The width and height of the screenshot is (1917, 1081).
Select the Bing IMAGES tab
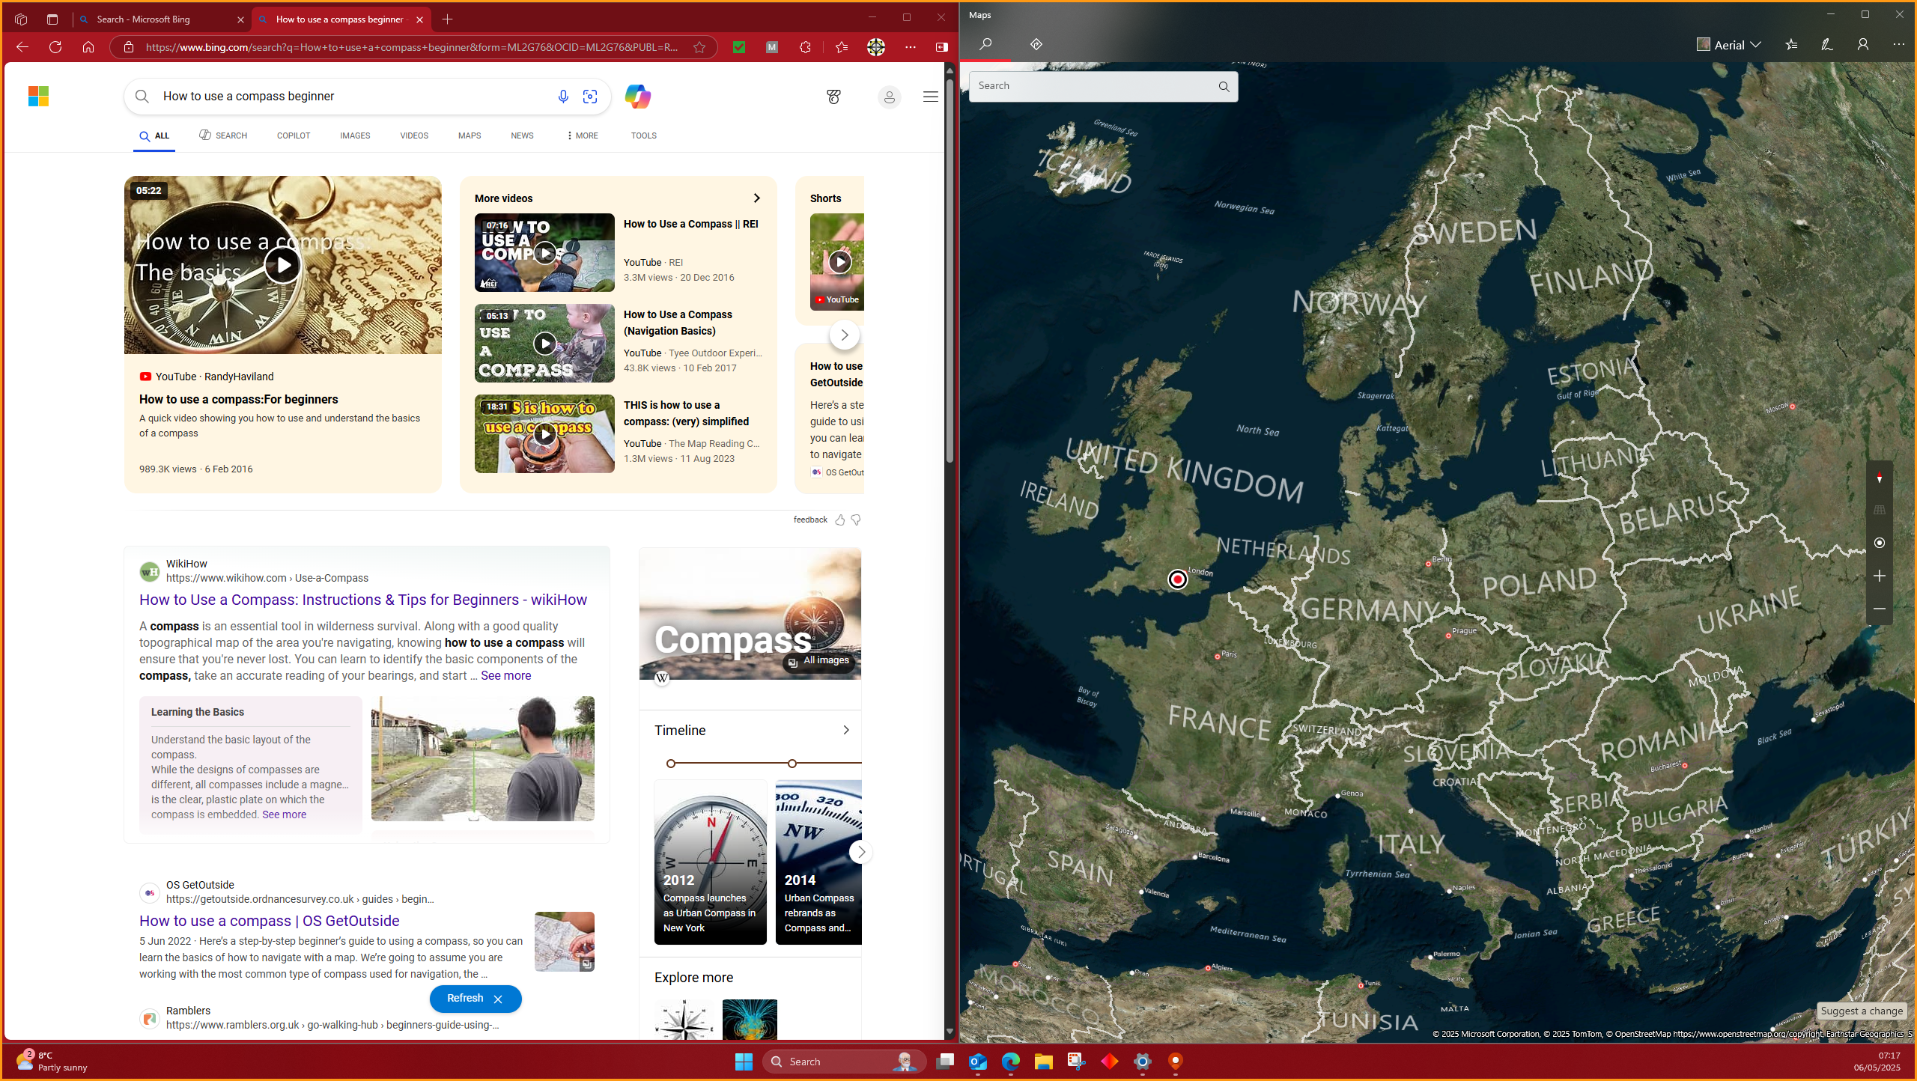pyautogui.click(x=355, y=136)
